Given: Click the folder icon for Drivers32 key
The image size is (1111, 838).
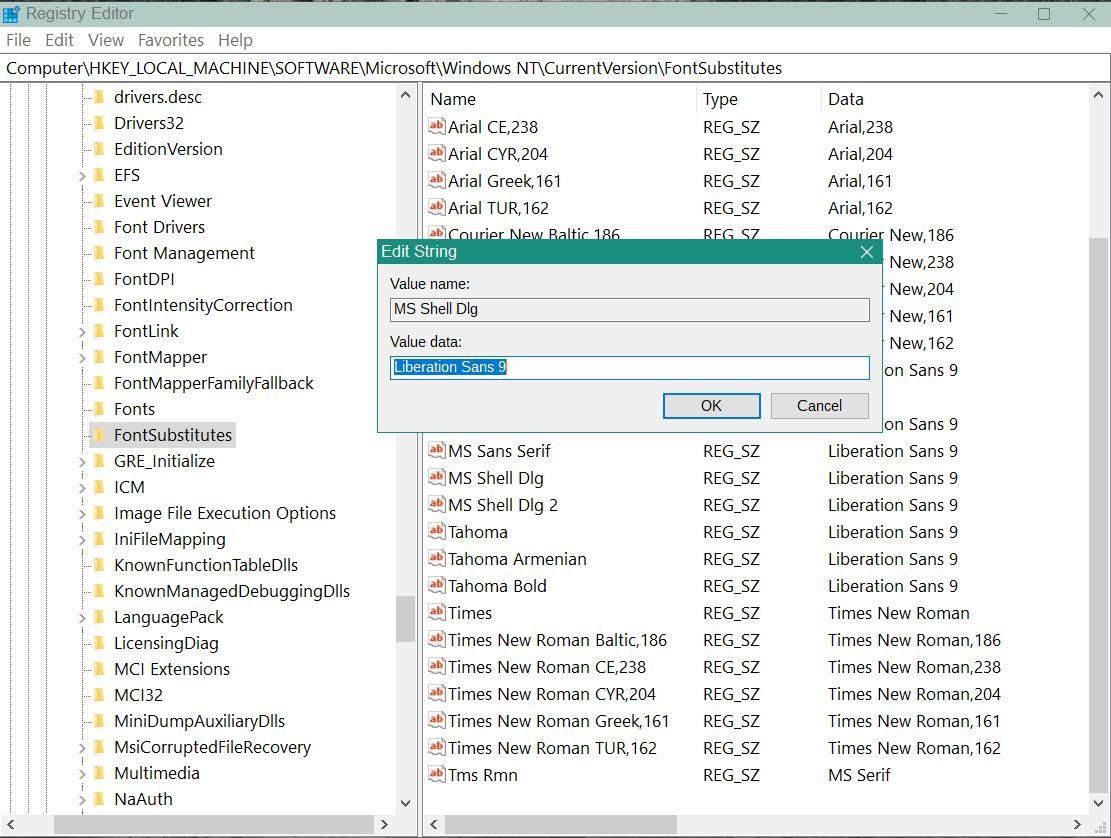Looking at the screenshot, I should point(99,123).
